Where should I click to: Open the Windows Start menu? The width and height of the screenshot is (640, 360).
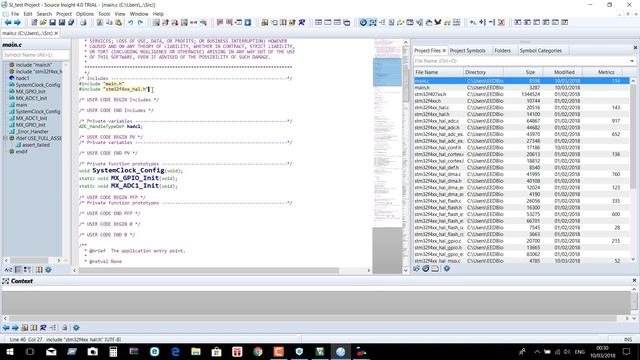point(10,351)
